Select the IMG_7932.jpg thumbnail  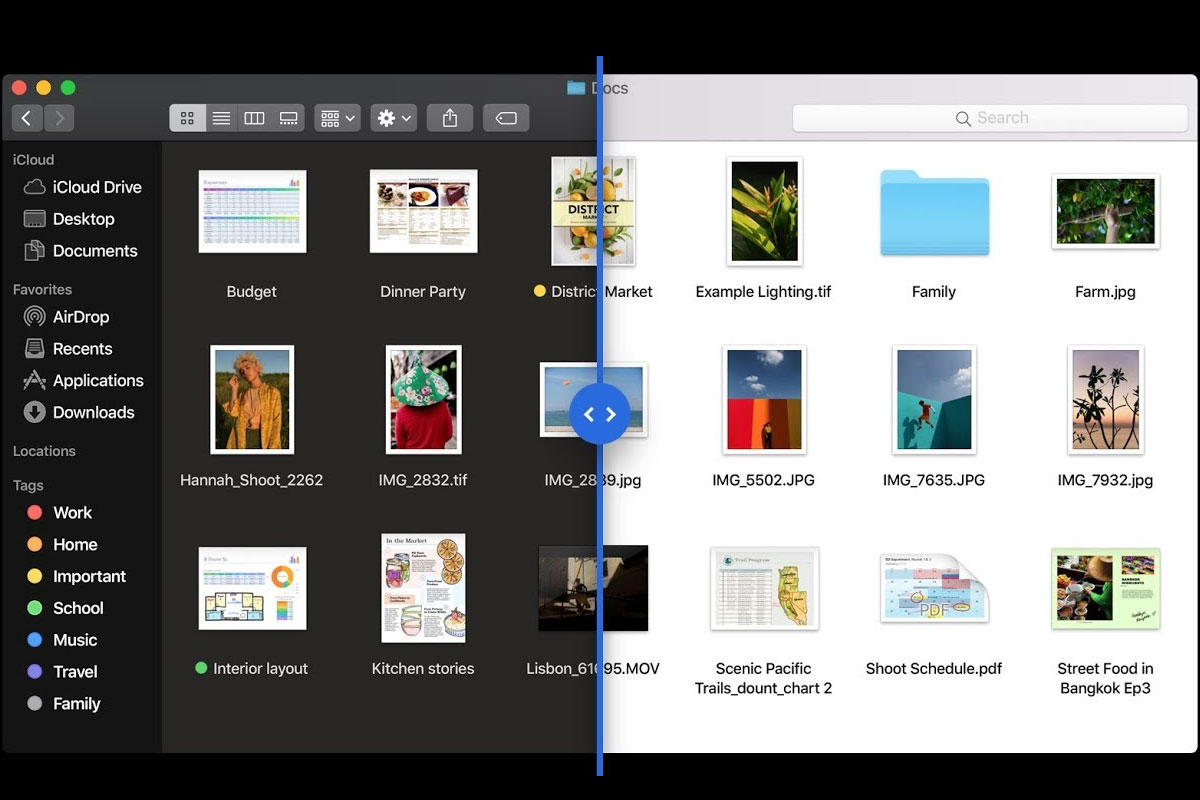[x=1105, y=399]
